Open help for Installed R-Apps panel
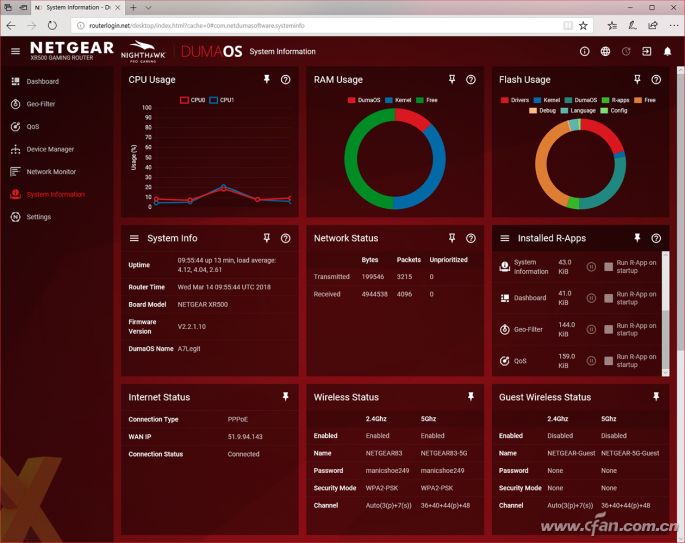 point(656,238)
